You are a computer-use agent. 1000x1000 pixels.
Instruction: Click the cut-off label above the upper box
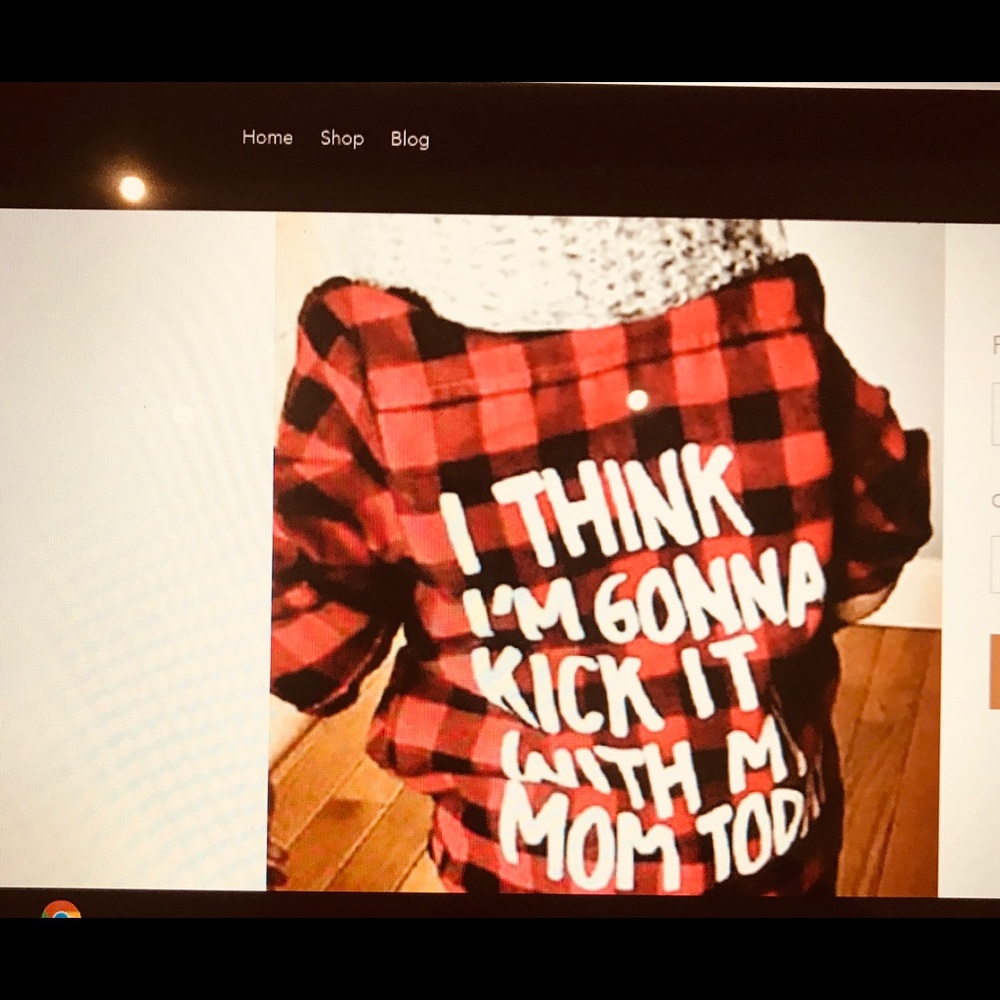tap(995, 346)
